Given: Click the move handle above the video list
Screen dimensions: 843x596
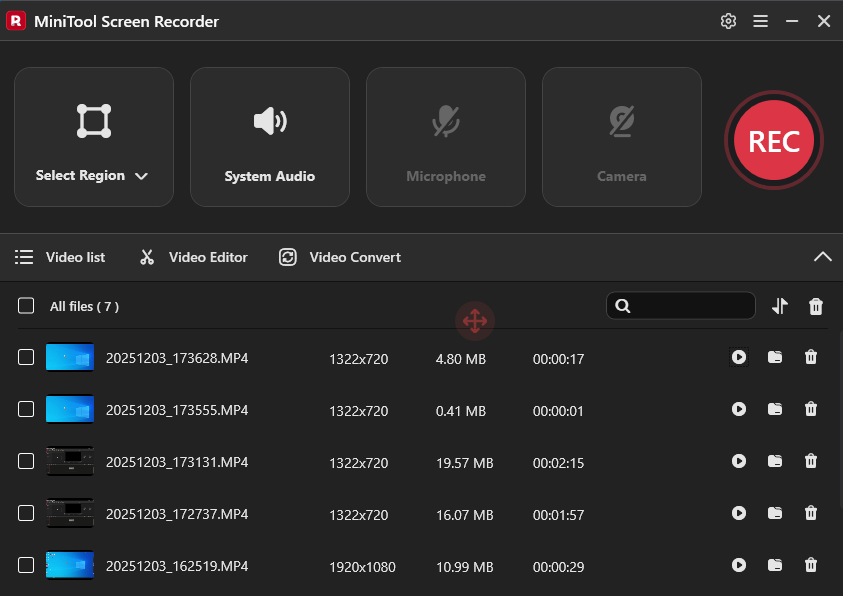Looking at the screenshot, I should [475, 321].
